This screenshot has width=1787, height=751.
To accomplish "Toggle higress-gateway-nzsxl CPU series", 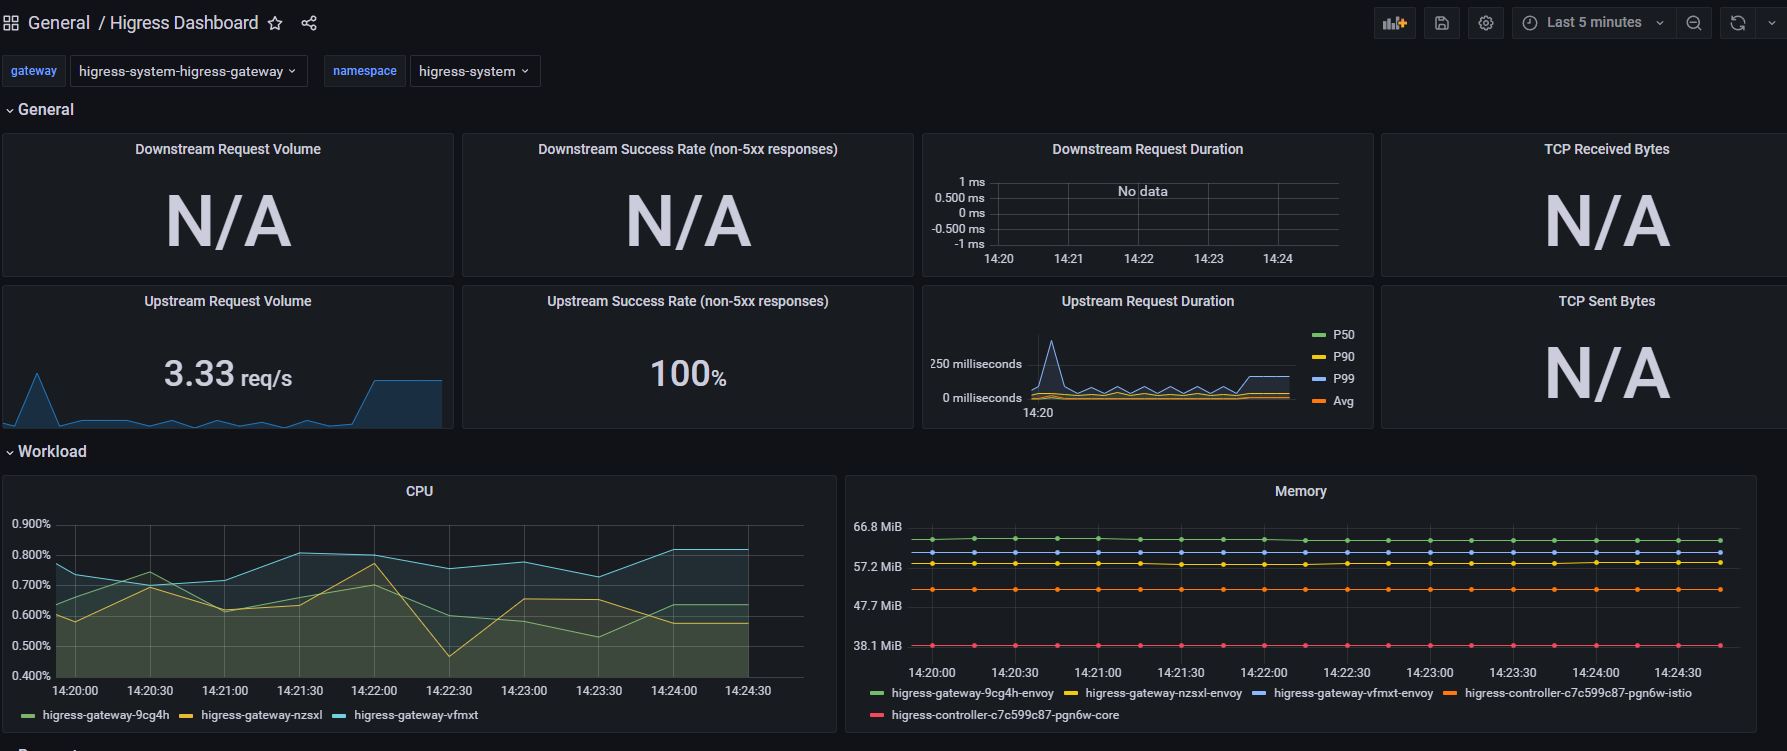I will pos(261,715).
